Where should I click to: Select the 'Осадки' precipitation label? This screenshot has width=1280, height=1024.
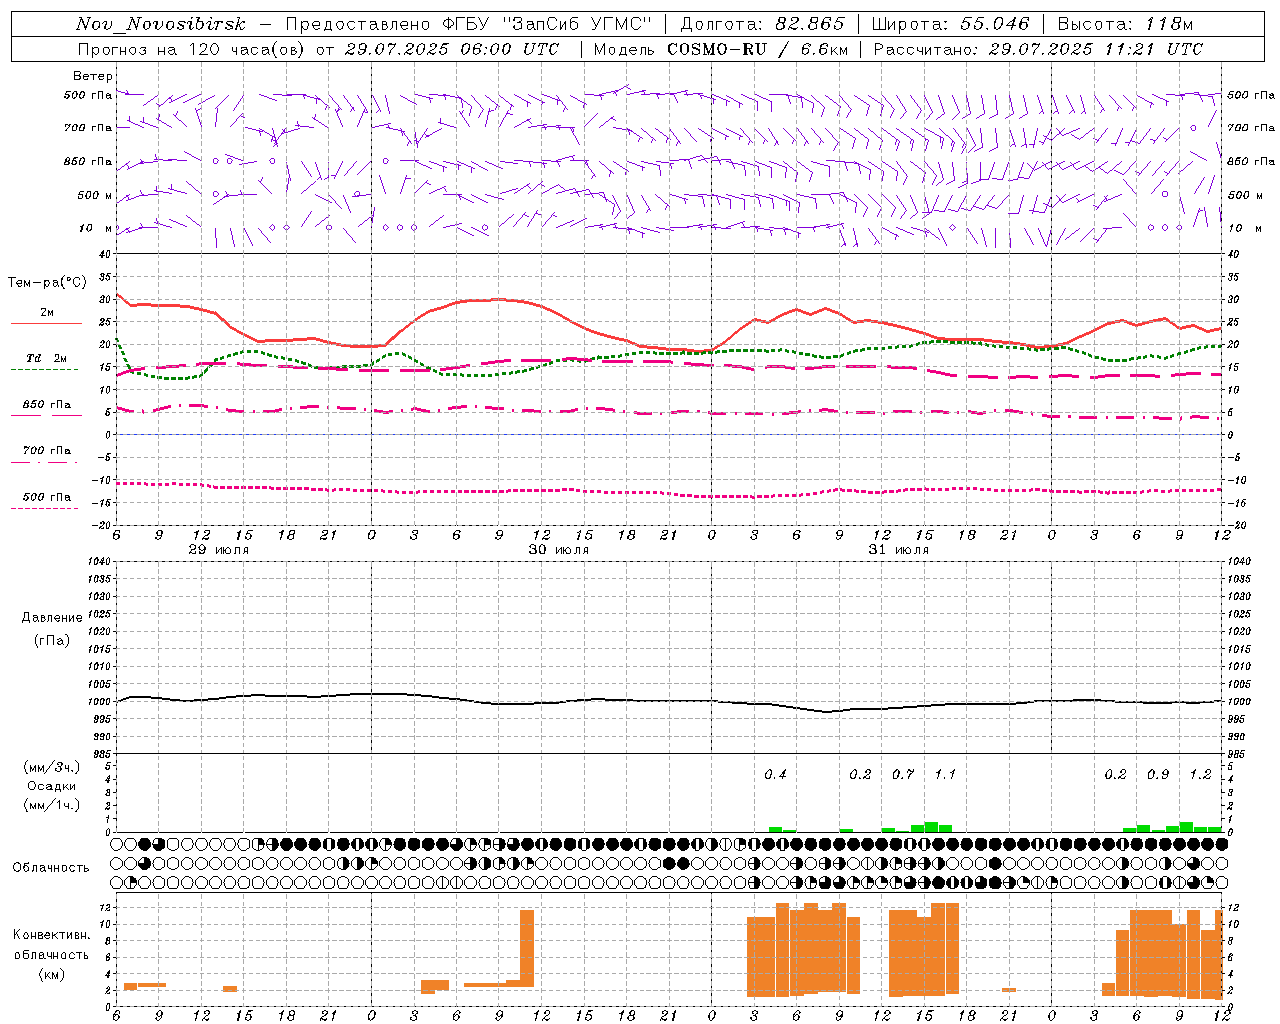(x=51, y=786)
